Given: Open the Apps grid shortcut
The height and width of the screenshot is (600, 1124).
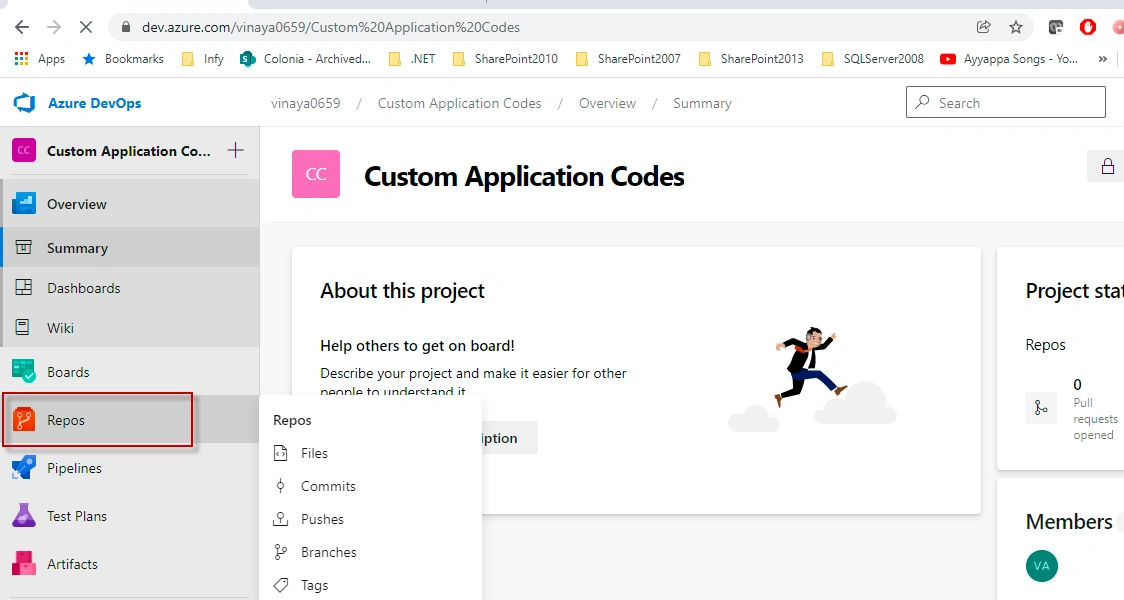Looking at the screenshot, I should [39, 59].
